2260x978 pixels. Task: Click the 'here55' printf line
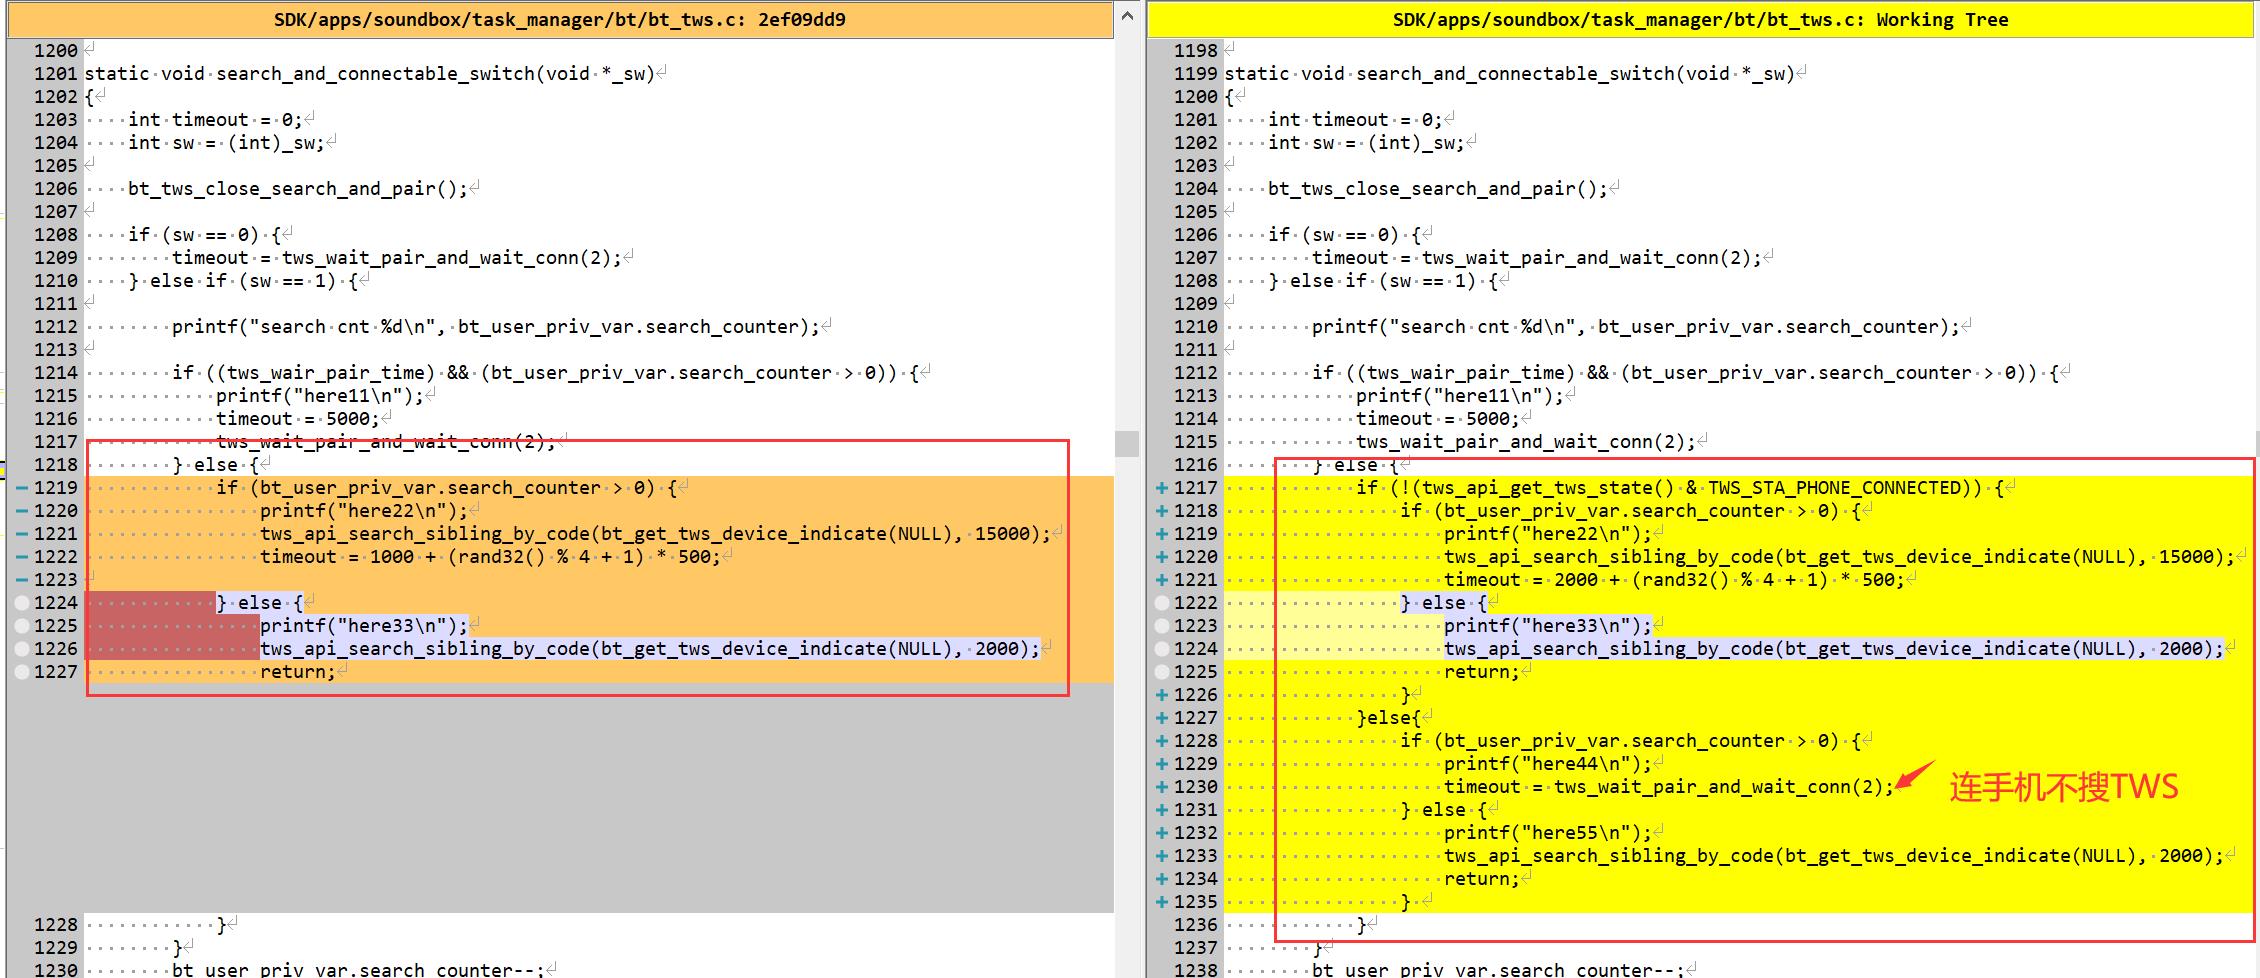(1548, 833)
